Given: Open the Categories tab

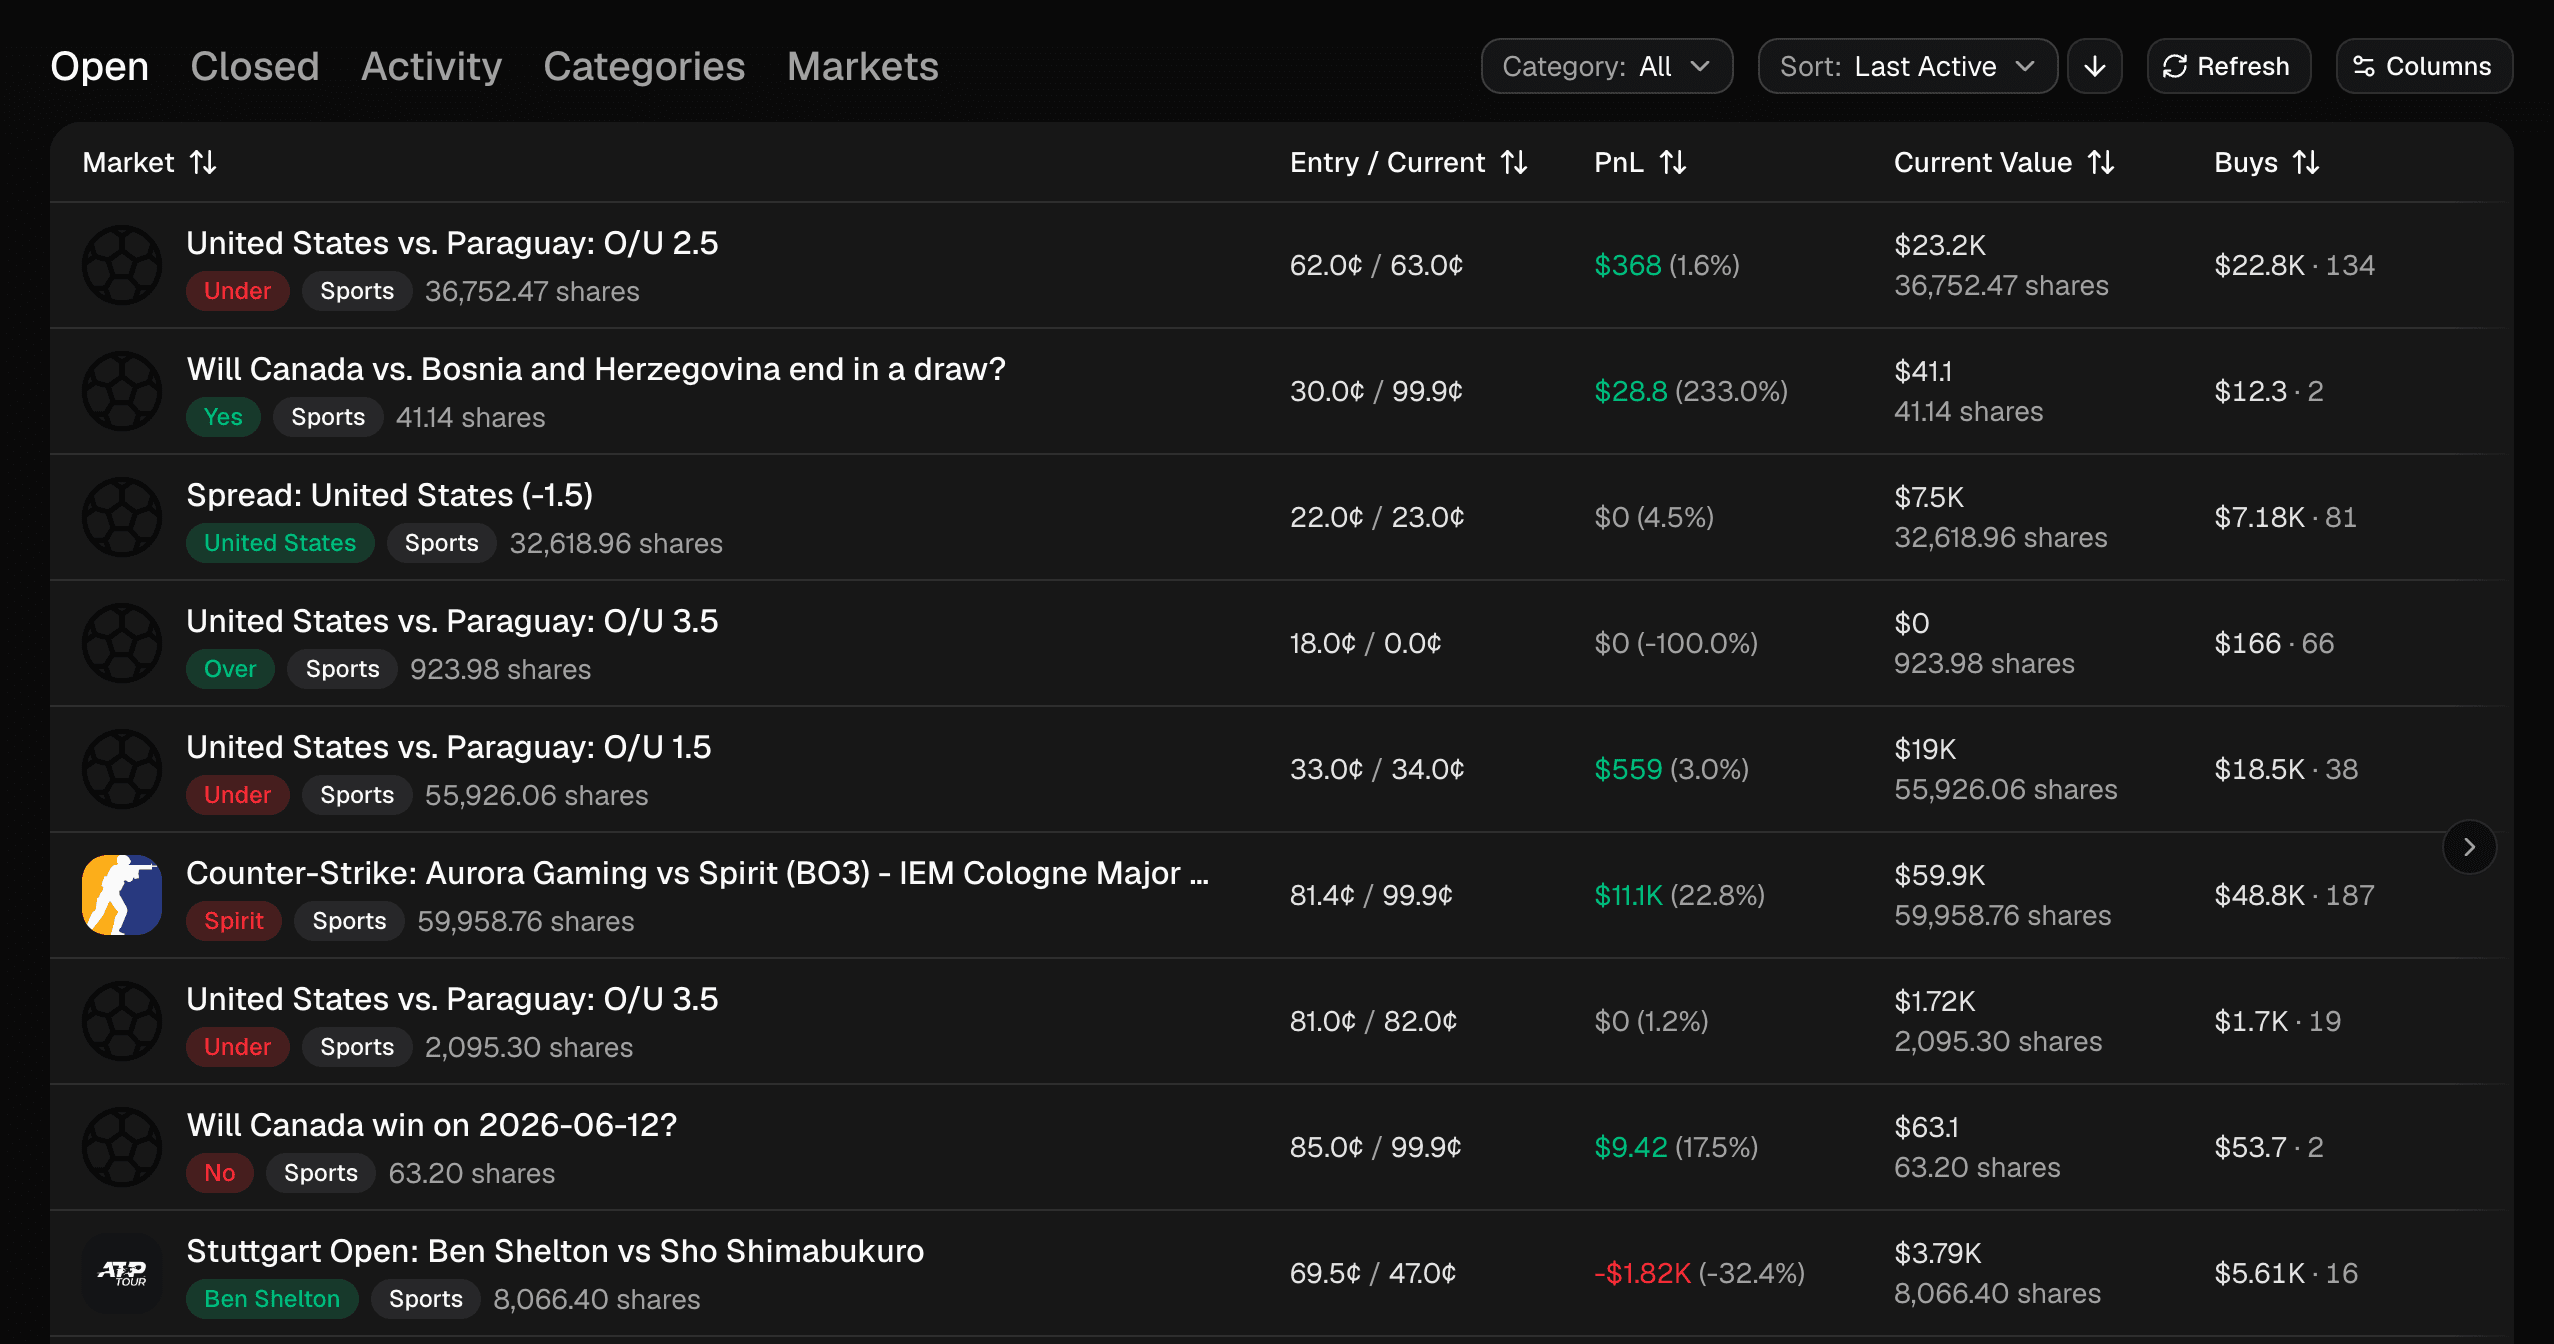Looking at the screenshot, I should tap(644, 66).
